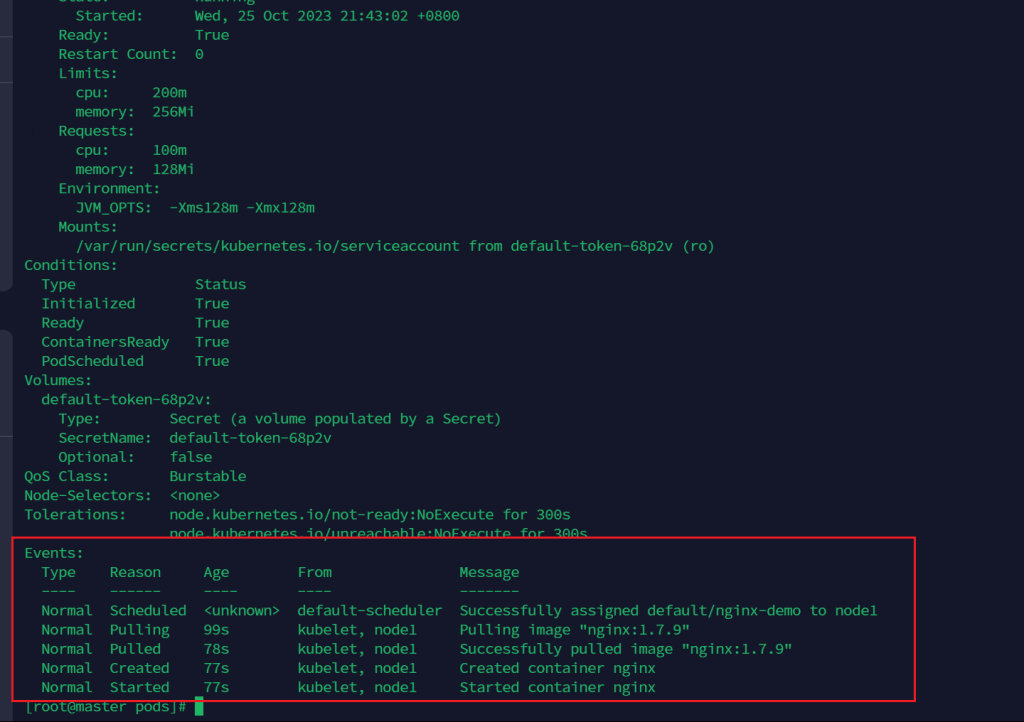Click the Events: section heading

click(54, 553)
